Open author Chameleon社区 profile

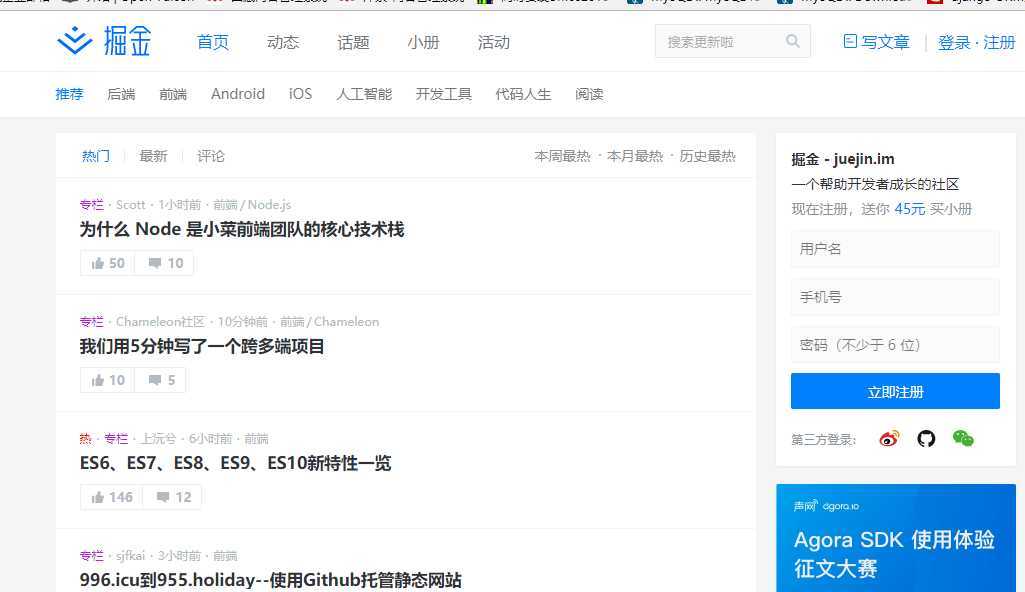coord(160,321)
